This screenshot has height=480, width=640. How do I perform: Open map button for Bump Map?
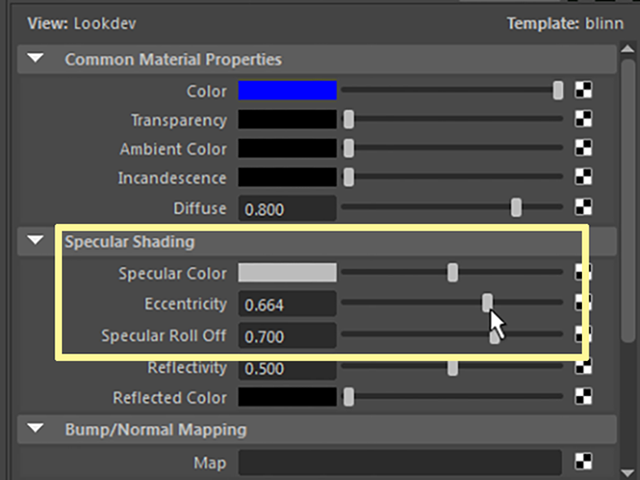583,462
